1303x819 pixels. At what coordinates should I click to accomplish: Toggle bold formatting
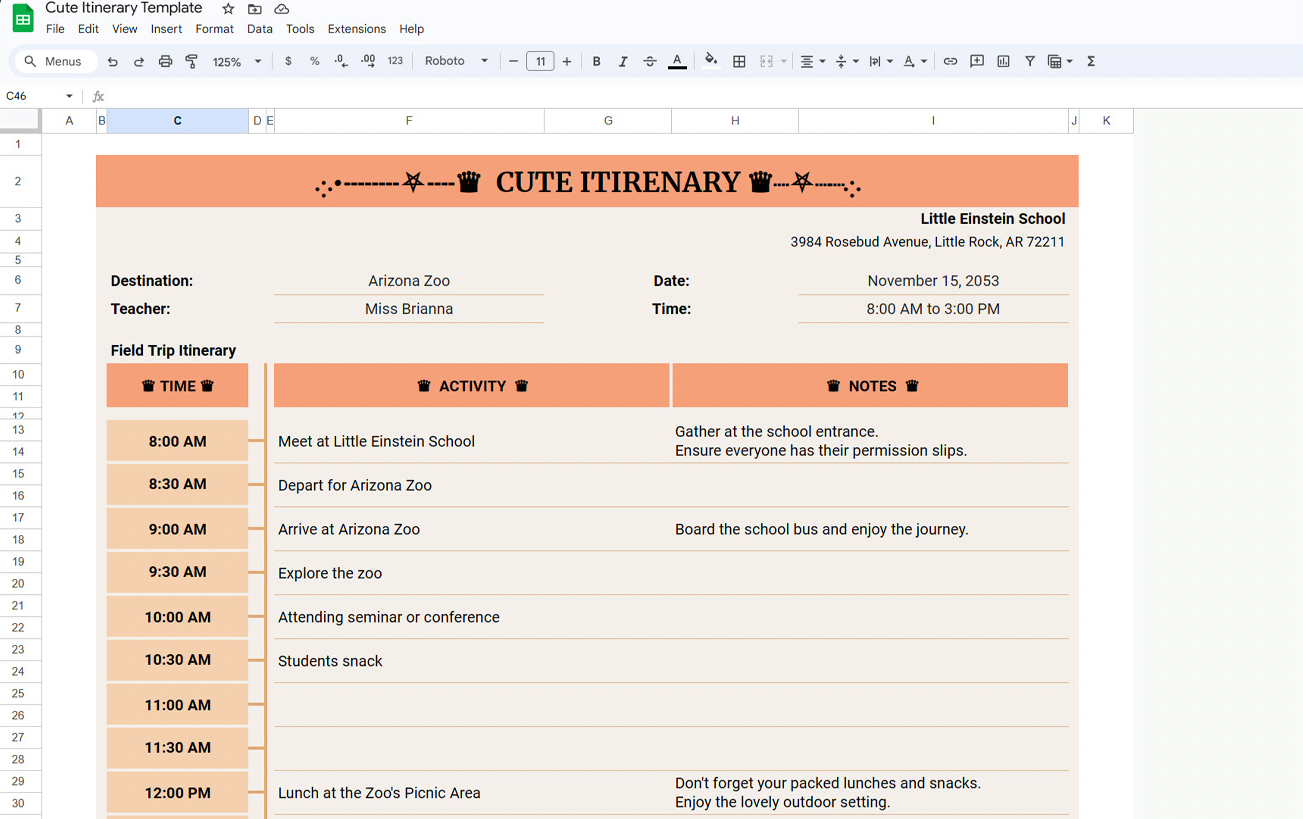pos(597,61)
